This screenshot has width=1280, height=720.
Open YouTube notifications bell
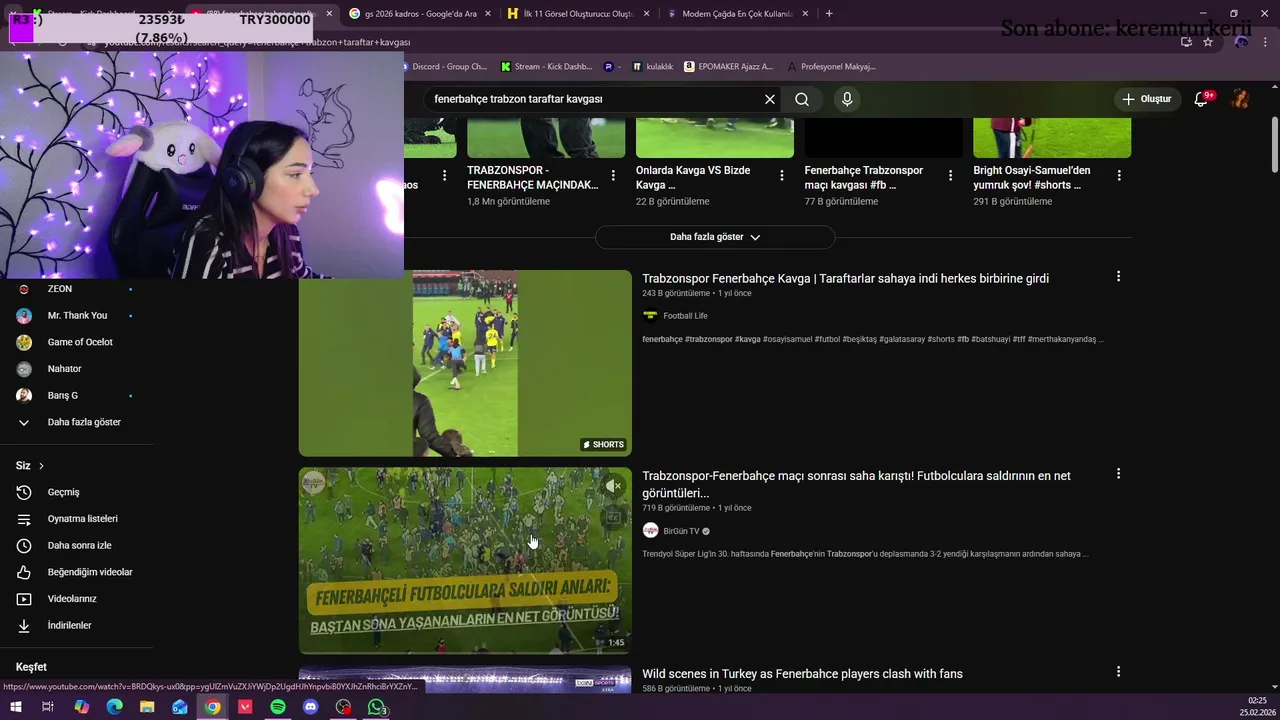coord(1202,99)
